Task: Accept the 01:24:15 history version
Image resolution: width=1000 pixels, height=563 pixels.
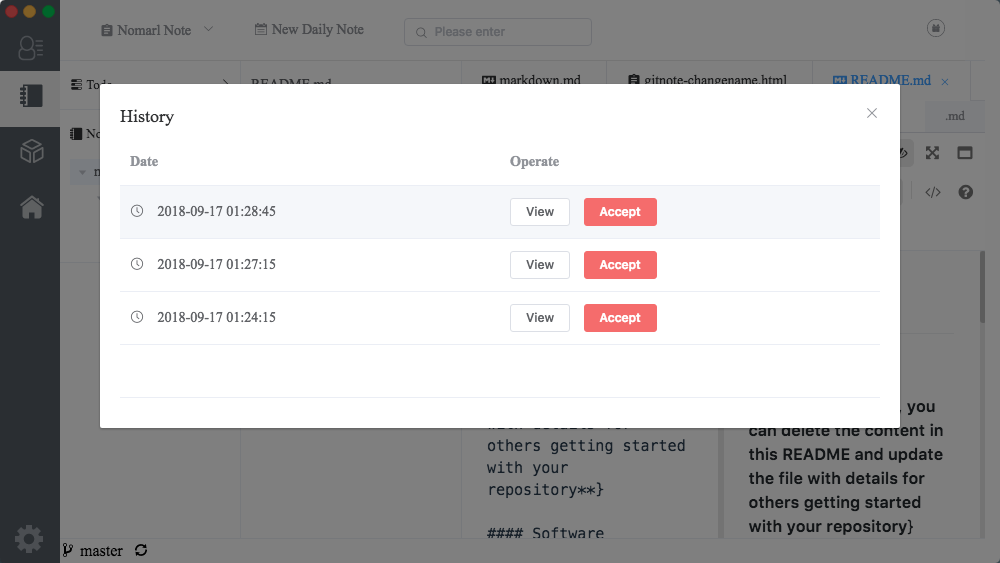Action: pyautogui.click(x=620, y=318)
